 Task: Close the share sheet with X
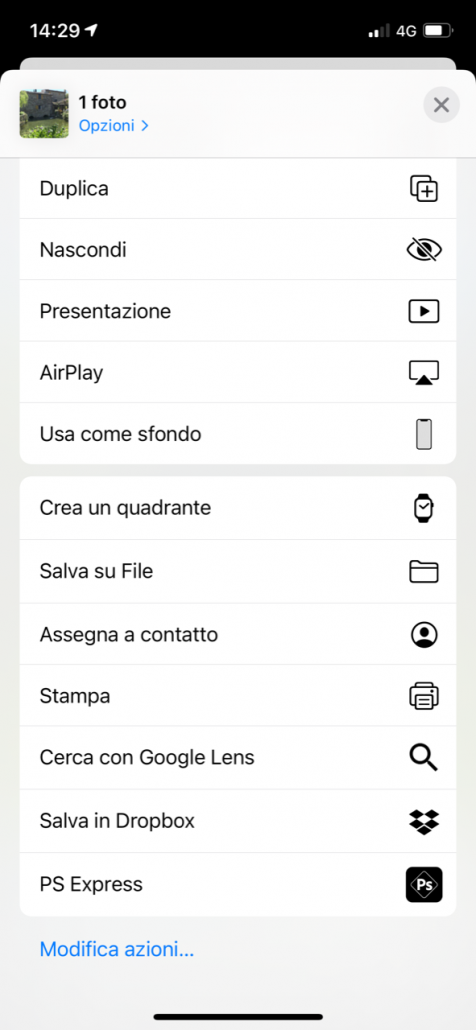(x=441, y=104)
